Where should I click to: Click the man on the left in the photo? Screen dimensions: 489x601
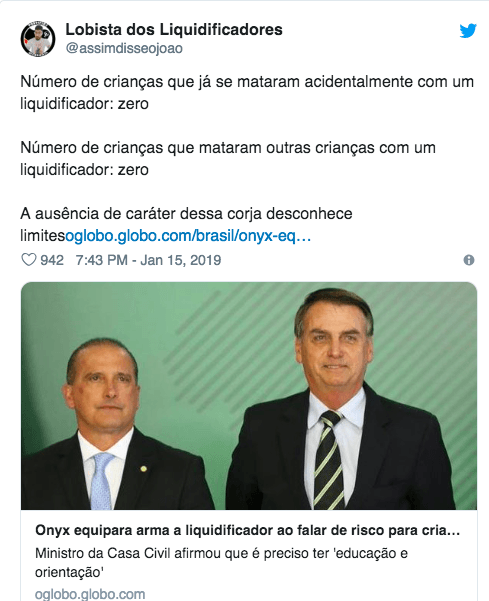[x=109, y=424]
